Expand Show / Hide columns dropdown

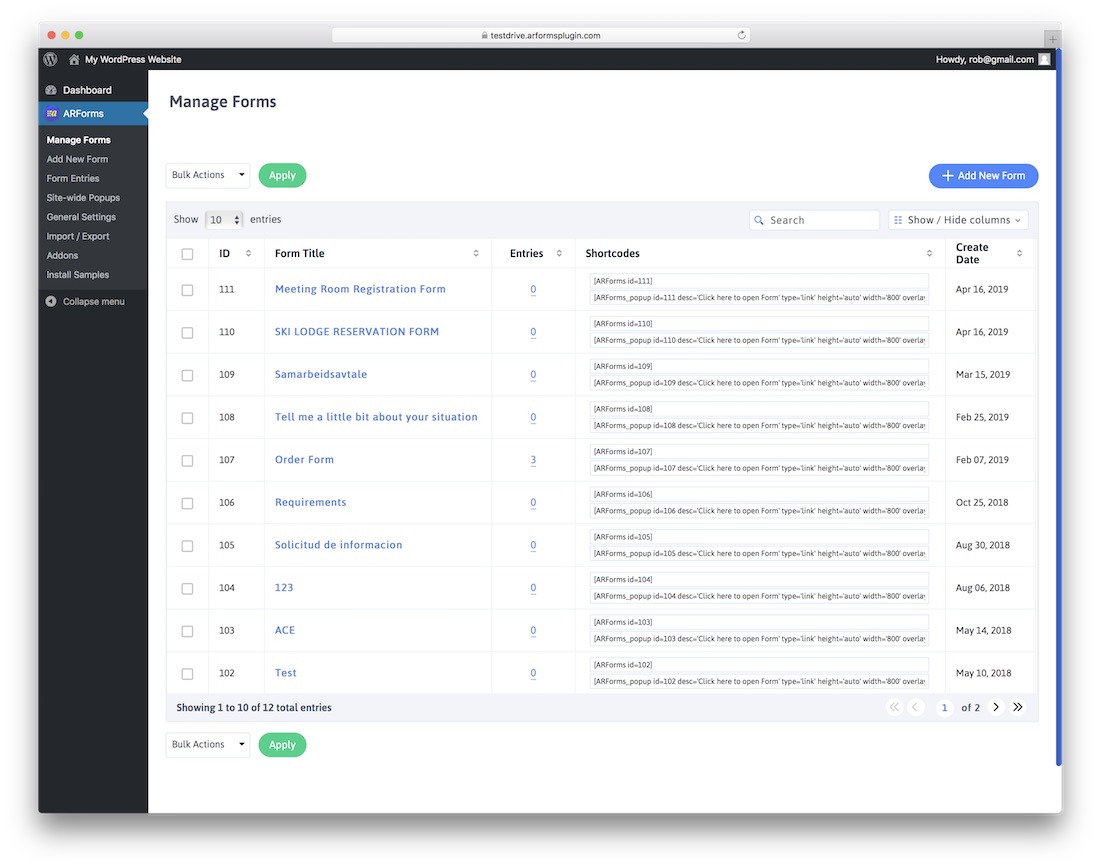(x=958, y=220)
